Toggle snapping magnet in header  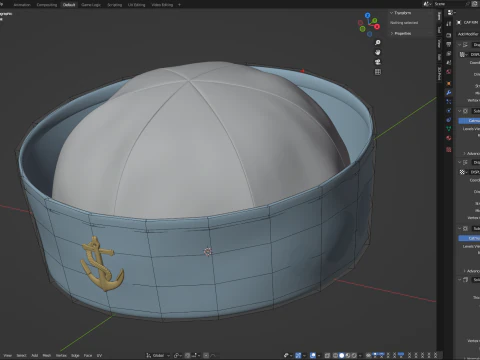[188, 355]
